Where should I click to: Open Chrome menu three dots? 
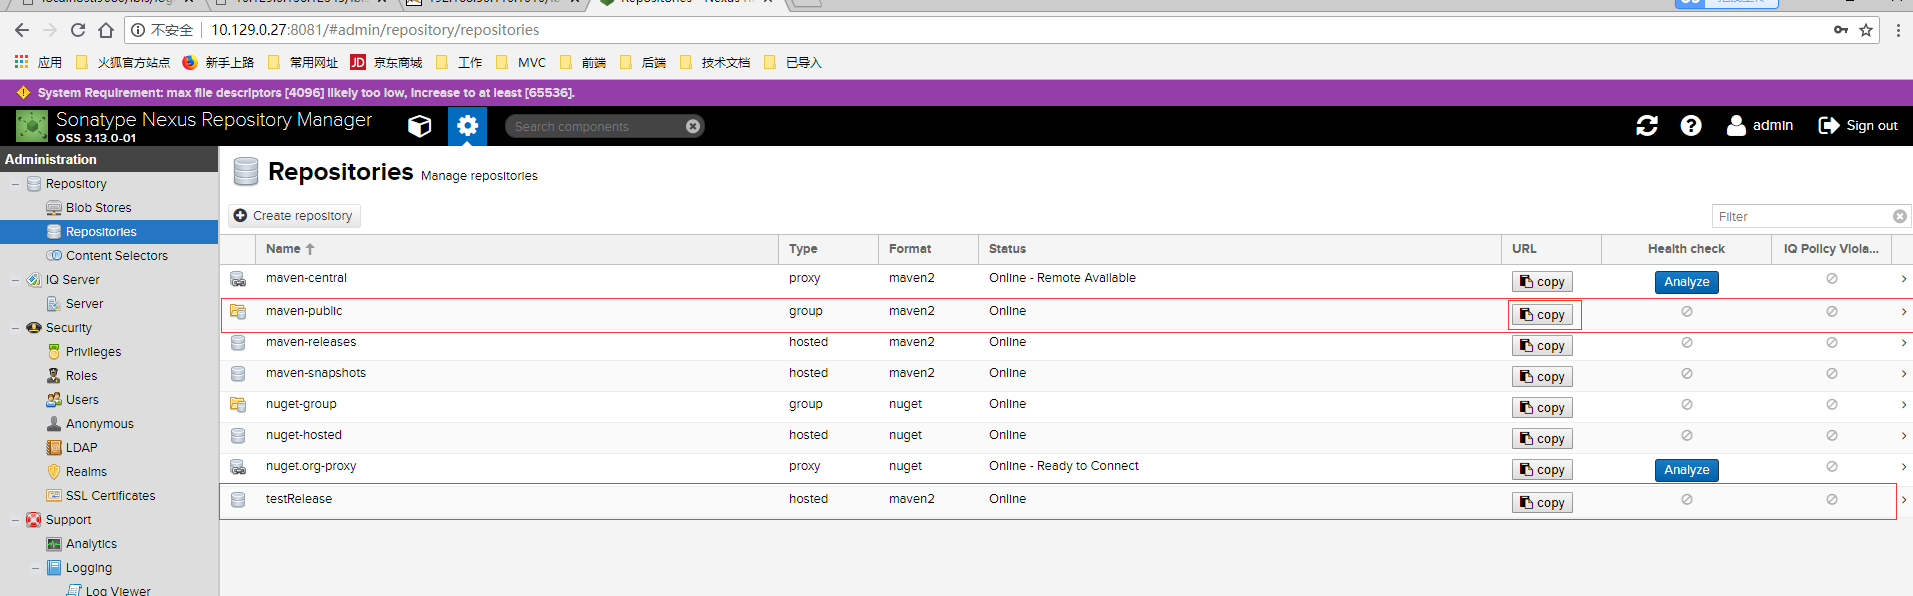point(1898,30)
